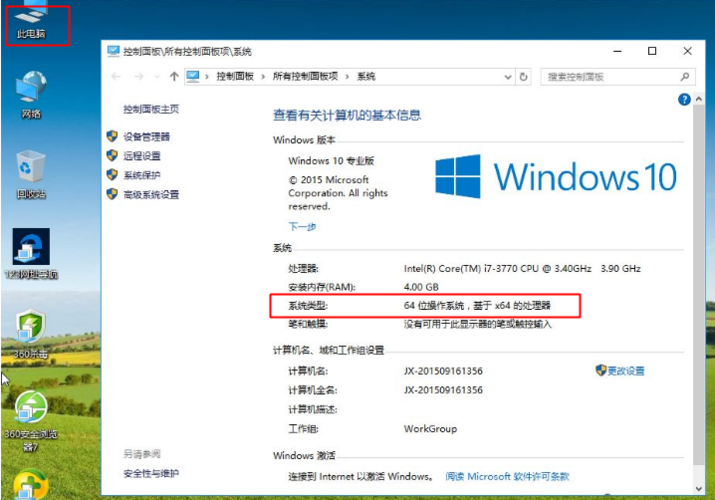The width and height of the screenshot is (715, 500).
Task: Click 更改设置 link
Action: click(x=626, y=371)
